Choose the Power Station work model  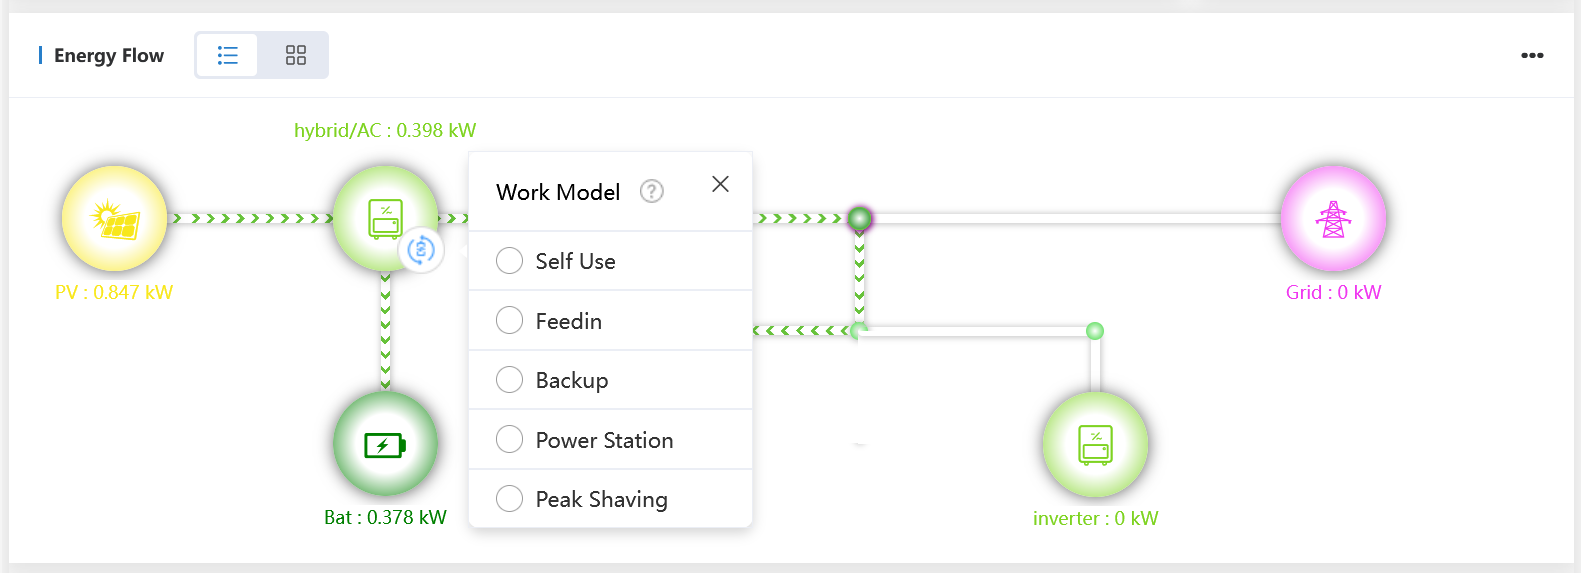click(510, 440)
